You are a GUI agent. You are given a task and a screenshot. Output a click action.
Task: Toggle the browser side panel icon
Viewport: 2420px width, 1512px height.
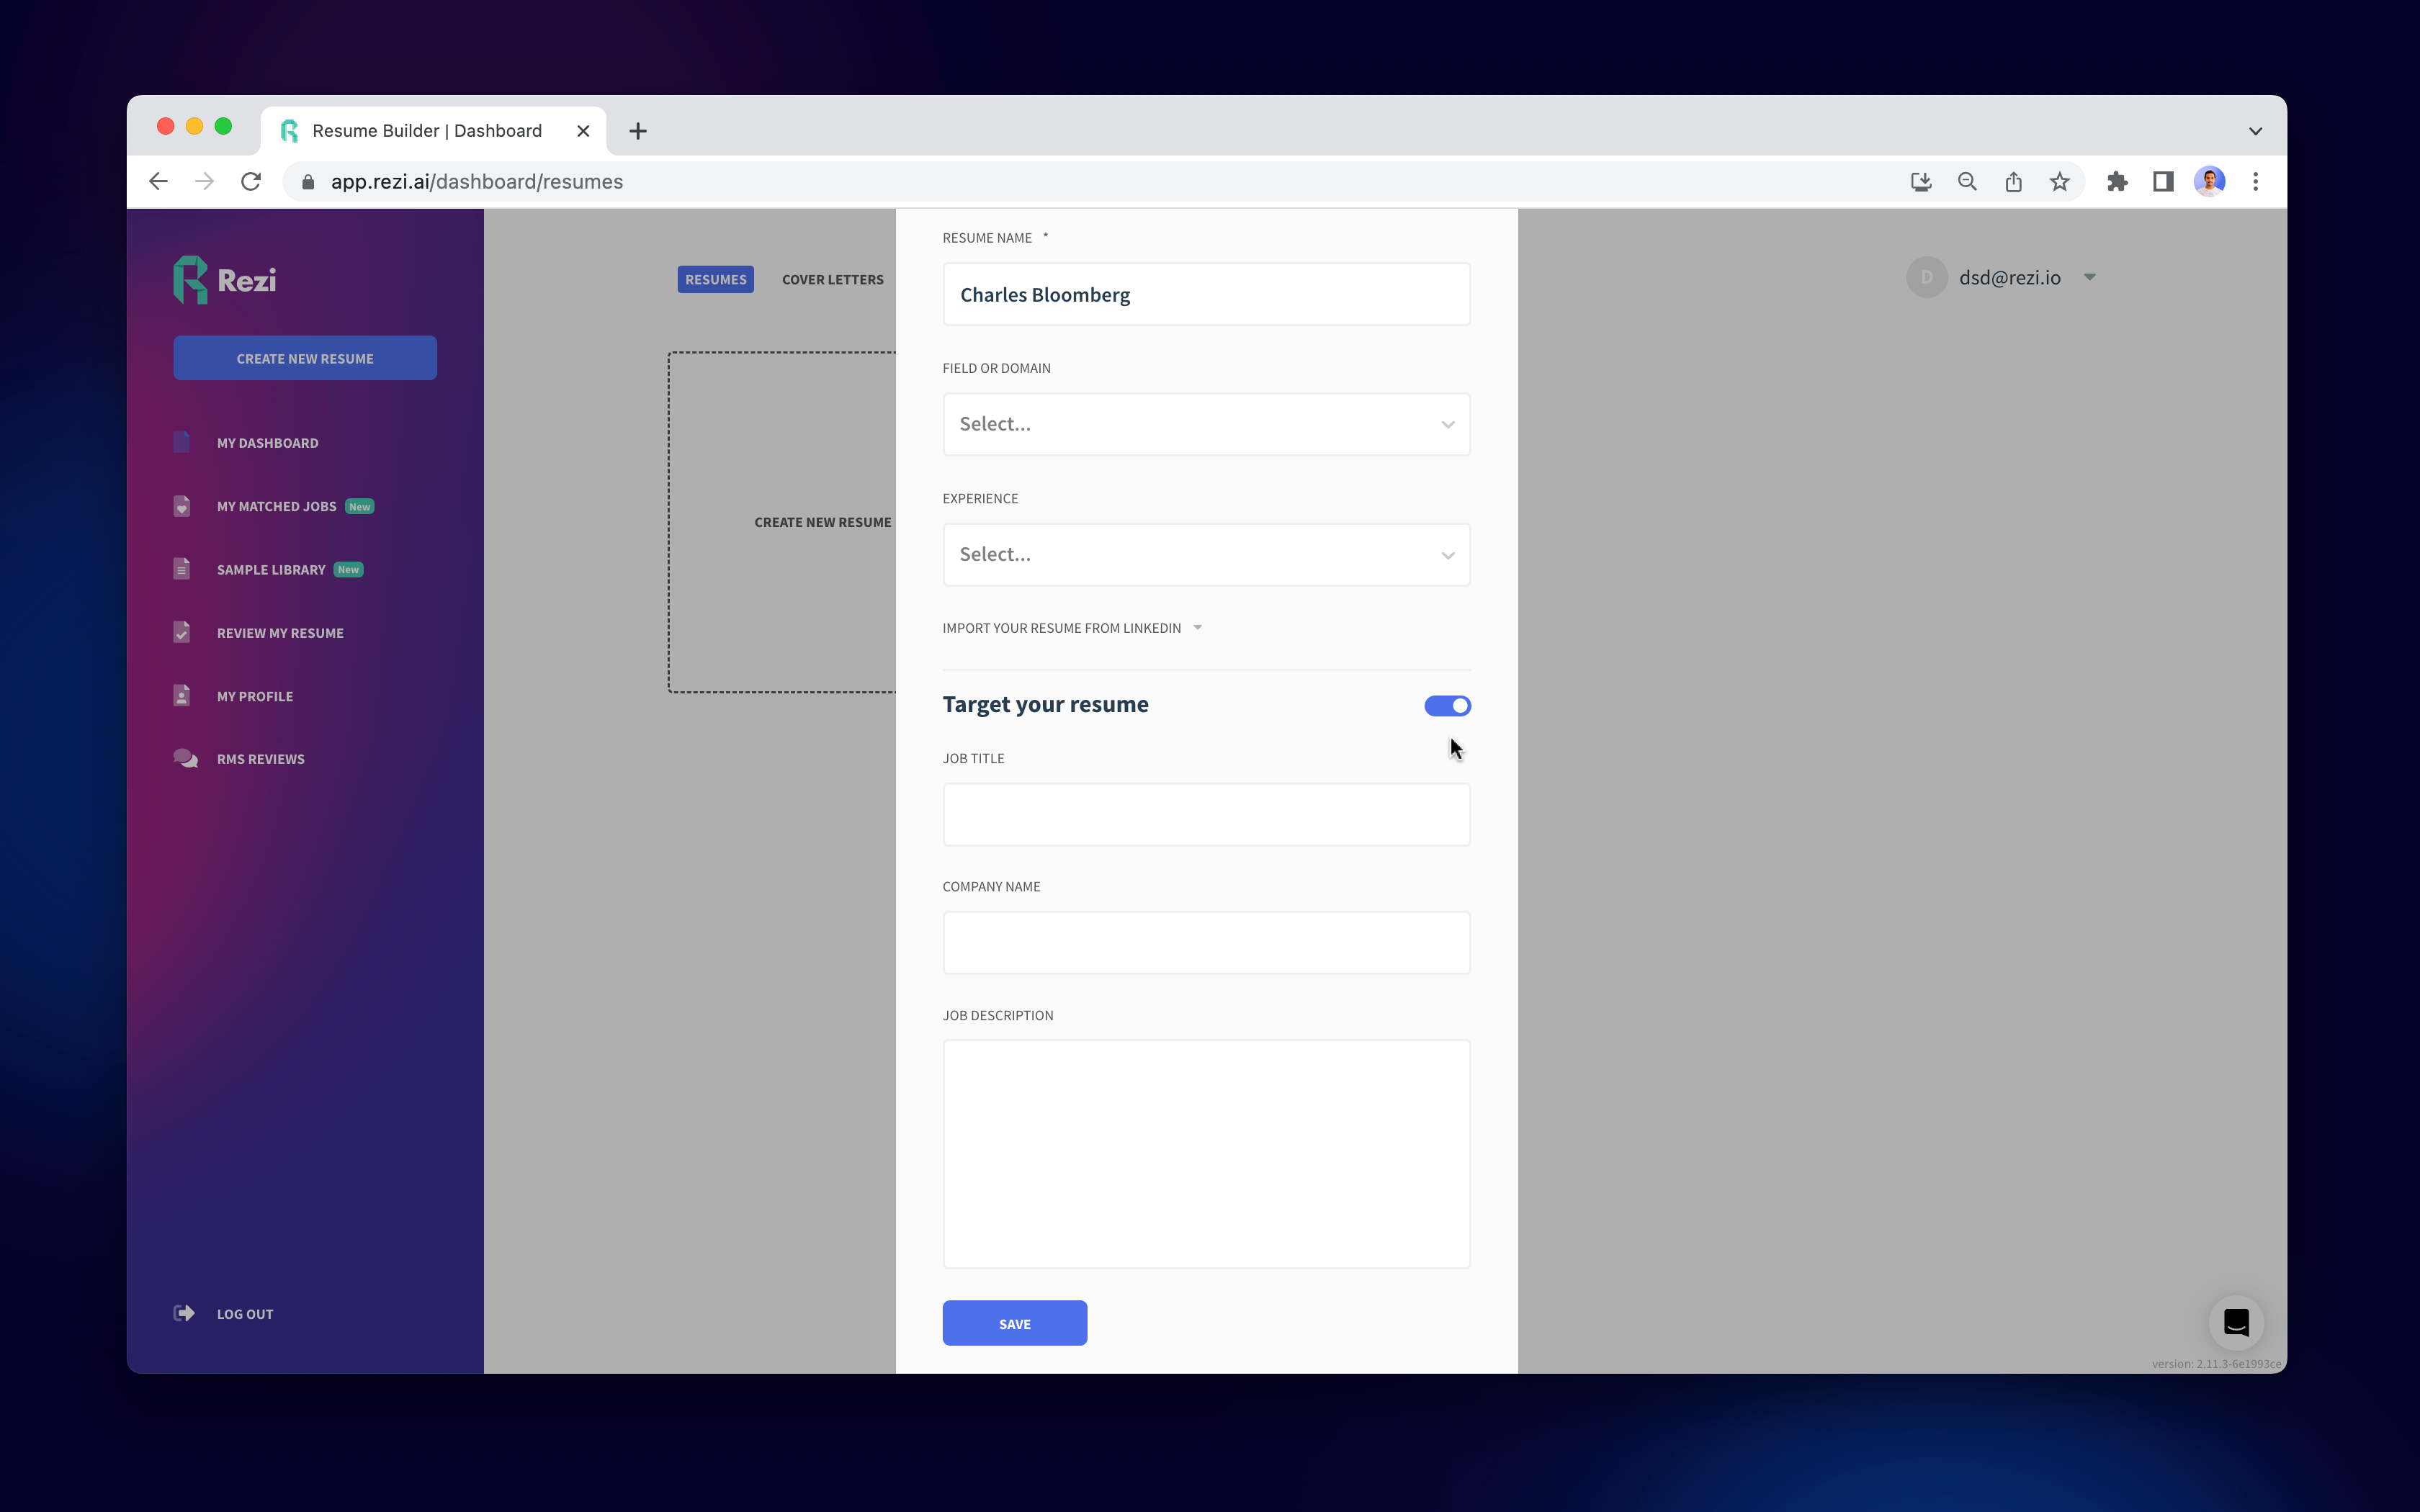point(2163,181)
